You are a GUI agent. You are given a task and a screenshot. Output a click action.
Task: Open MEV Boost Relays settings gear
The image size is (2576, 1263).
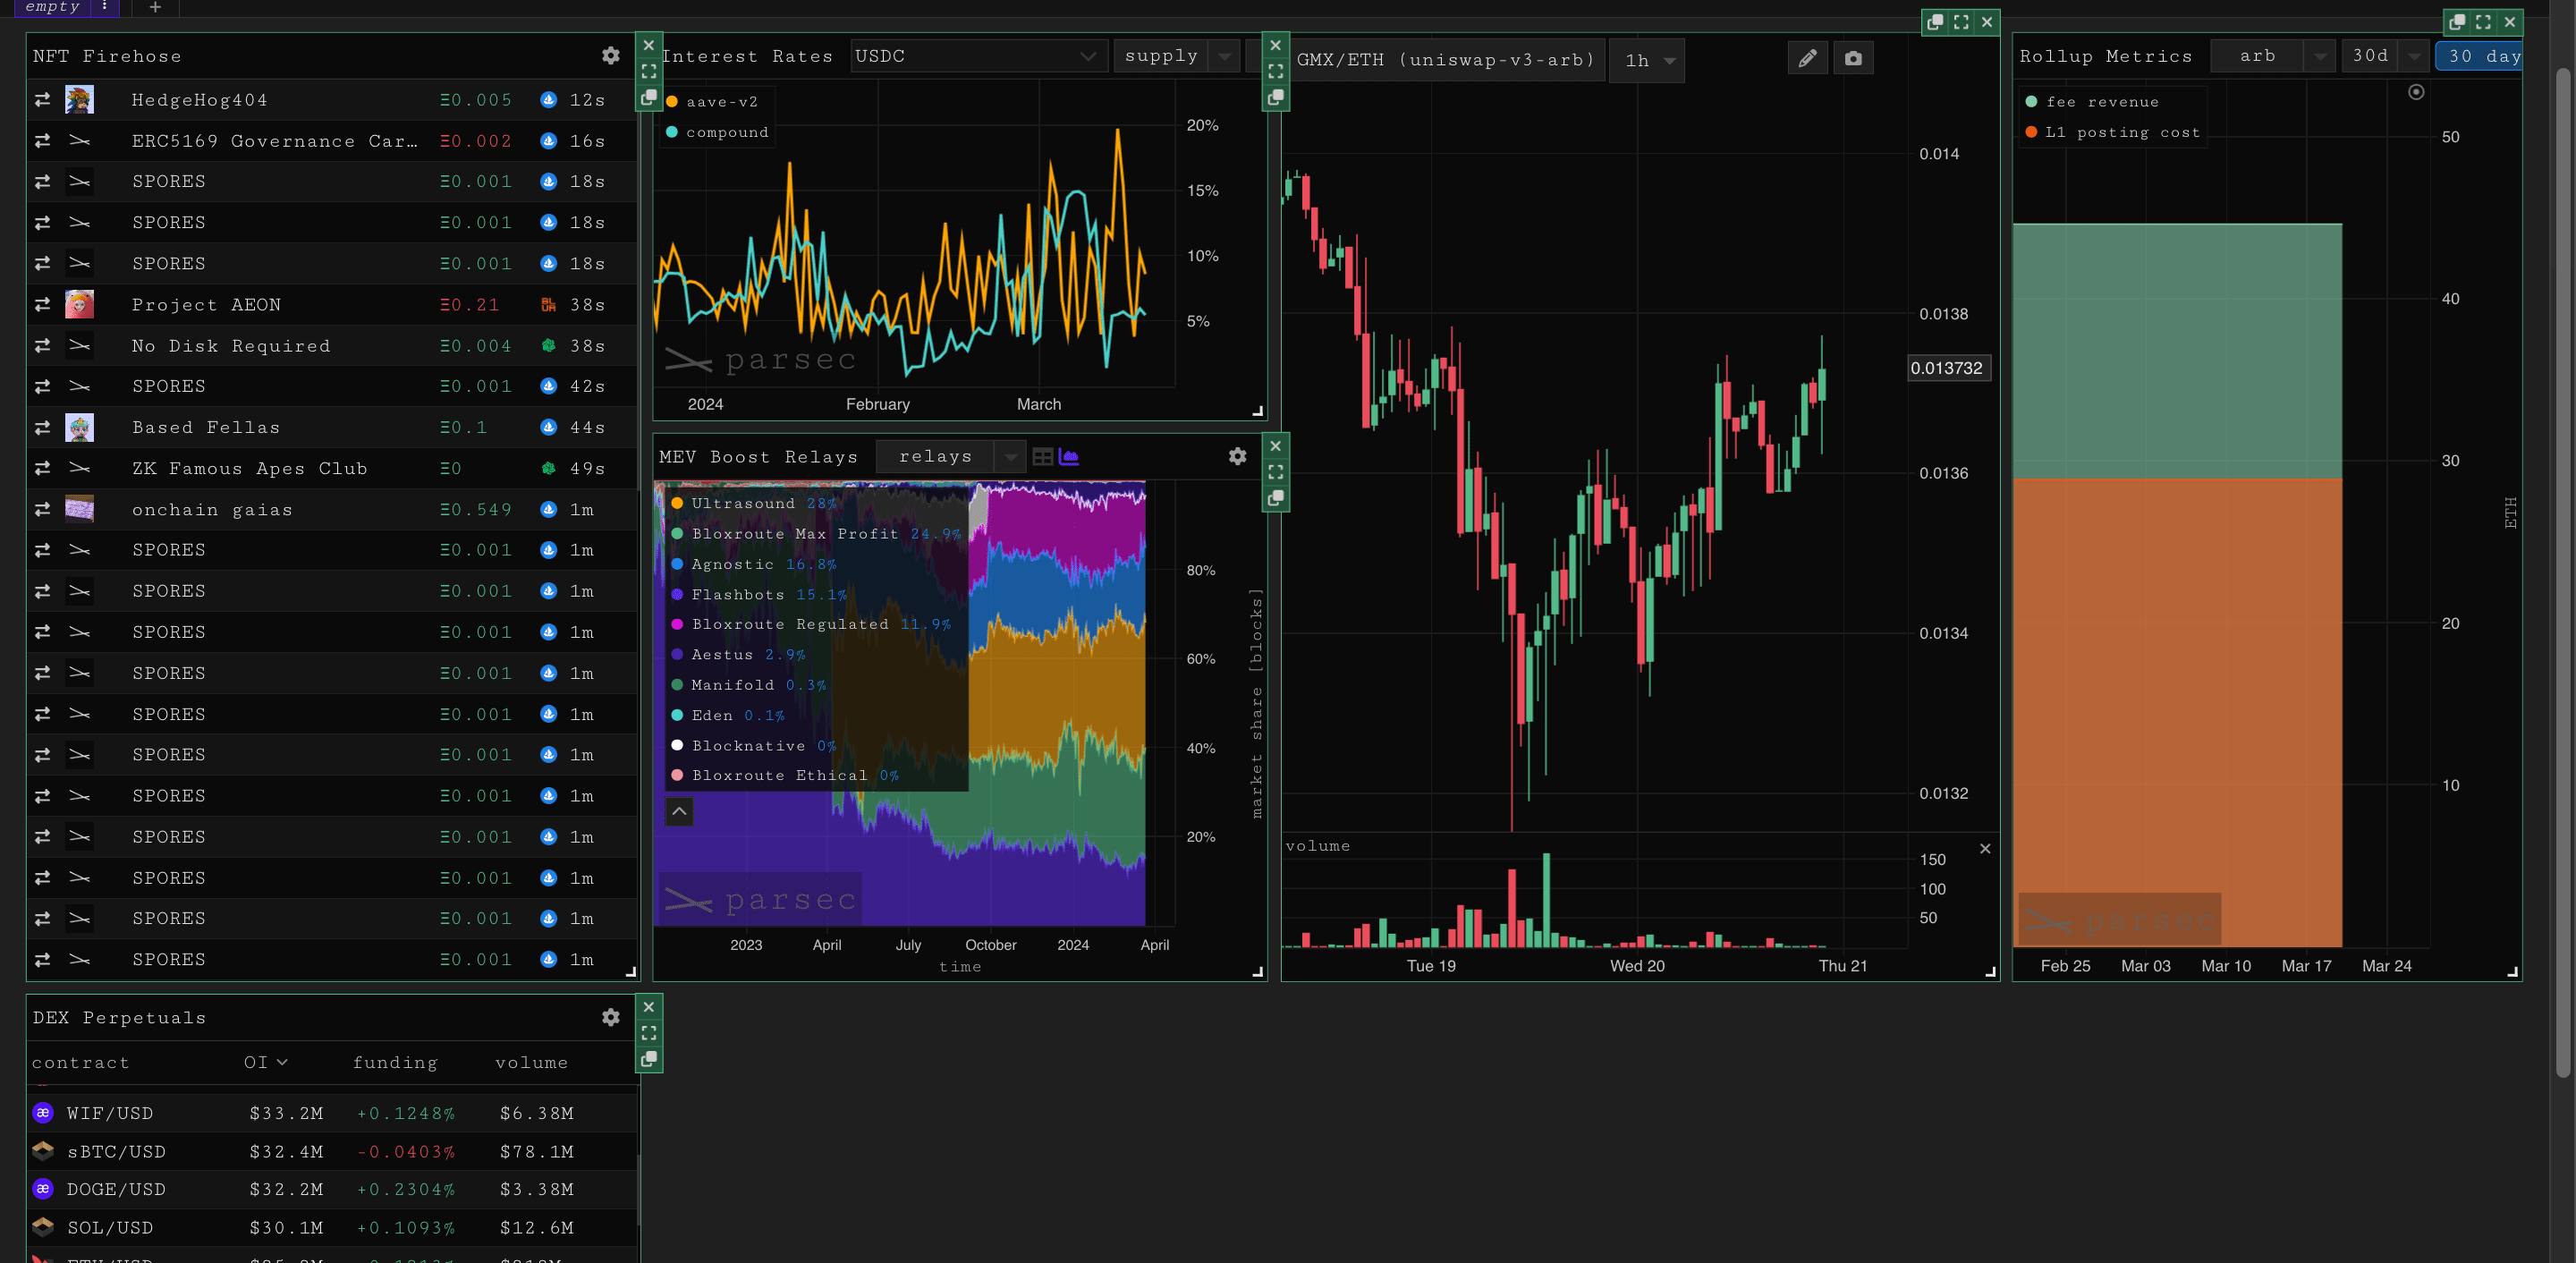pyautogui.click(x=1237, y=457)
